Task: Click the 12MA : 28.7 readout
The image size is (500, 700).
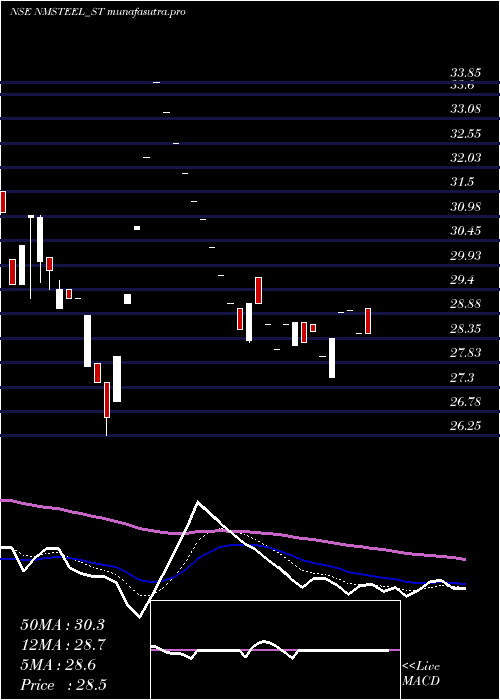Action: click(62, 645)
